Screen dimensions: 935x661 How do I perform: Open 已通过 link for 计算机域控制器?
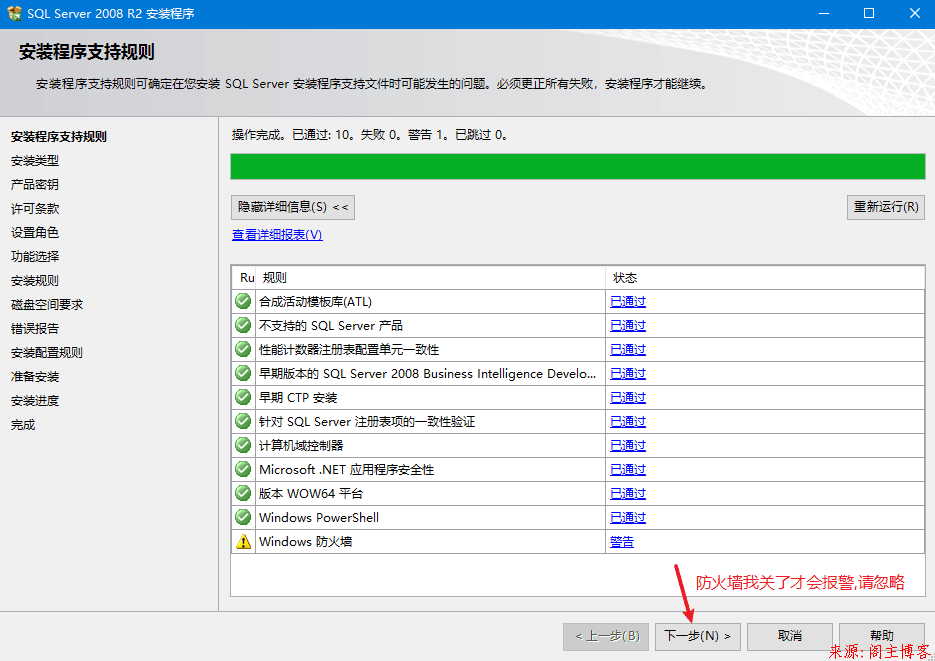(628, 446)
